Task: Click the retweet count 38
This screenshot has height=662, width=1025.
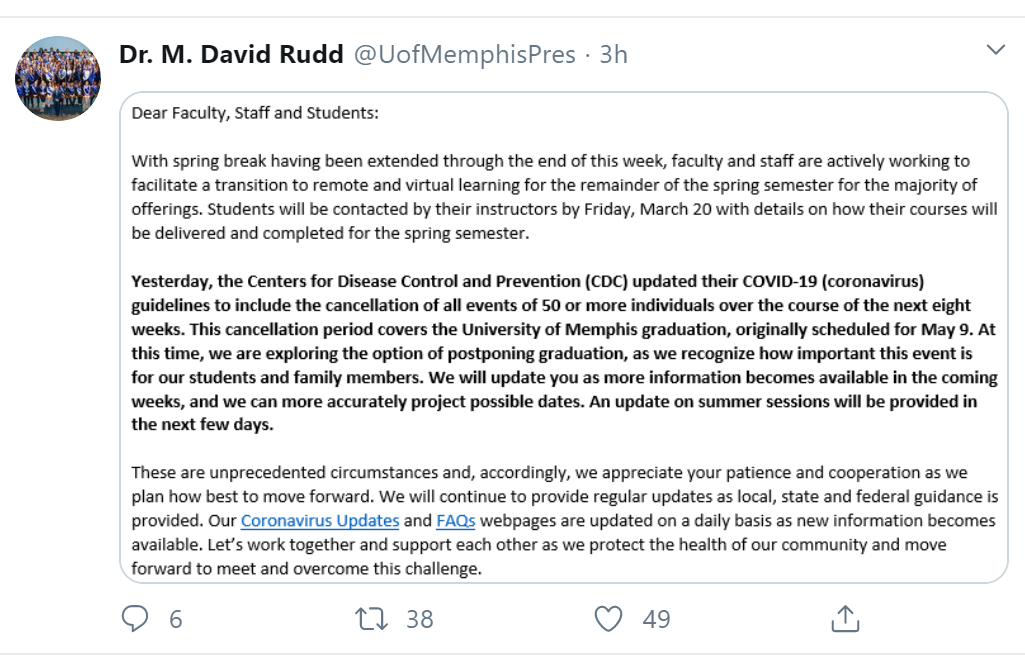Action: pos(420,620)
